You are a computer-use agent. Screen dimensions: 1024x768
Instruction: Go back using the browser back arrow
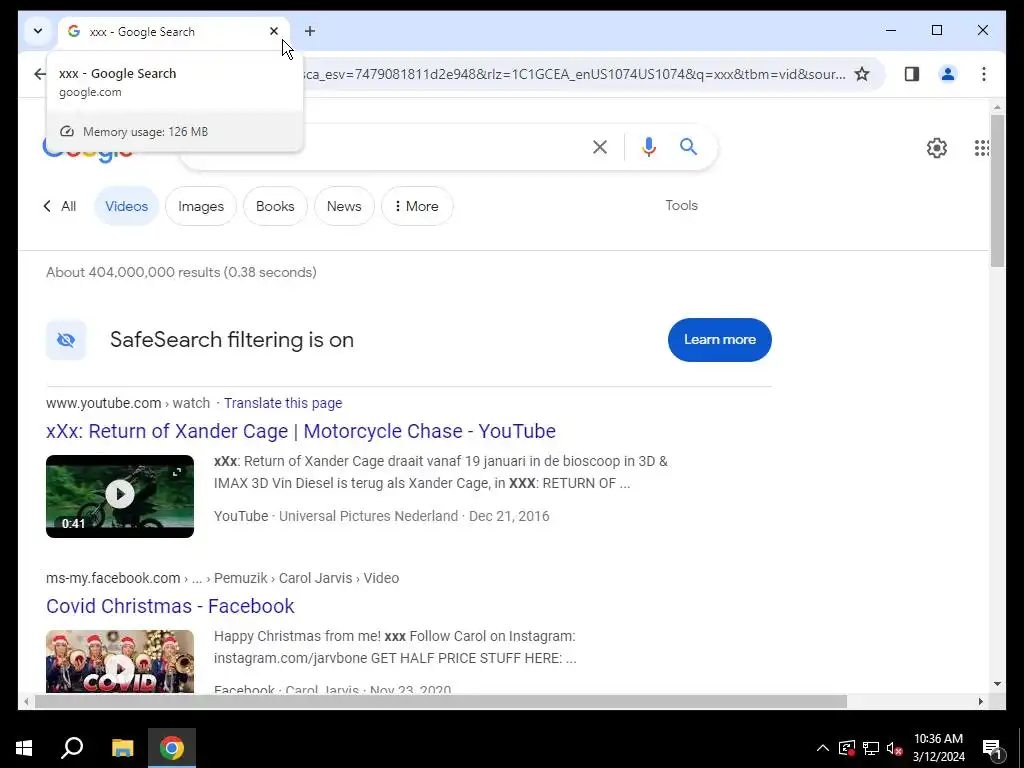[x=40, y=74]
